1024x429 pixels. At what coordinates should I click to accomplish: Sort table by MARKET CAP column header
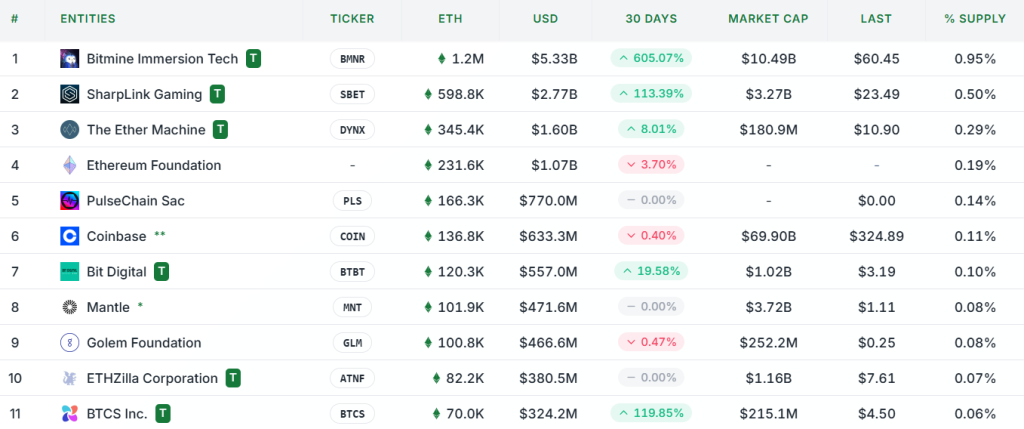pyautogui.click(x=766, y=19)
